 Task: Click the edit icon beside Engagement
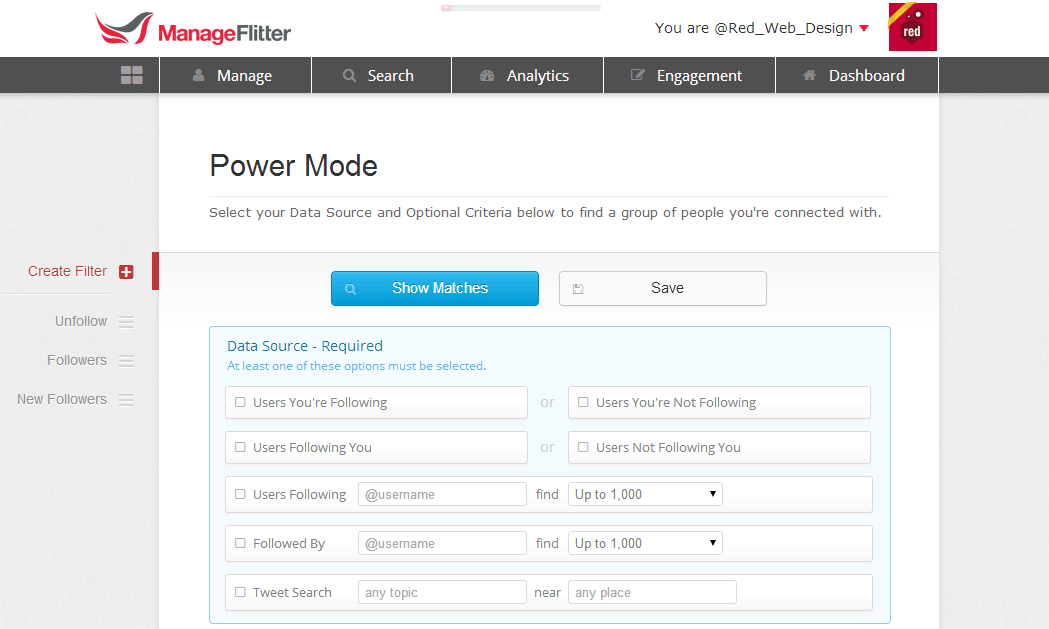638,75
